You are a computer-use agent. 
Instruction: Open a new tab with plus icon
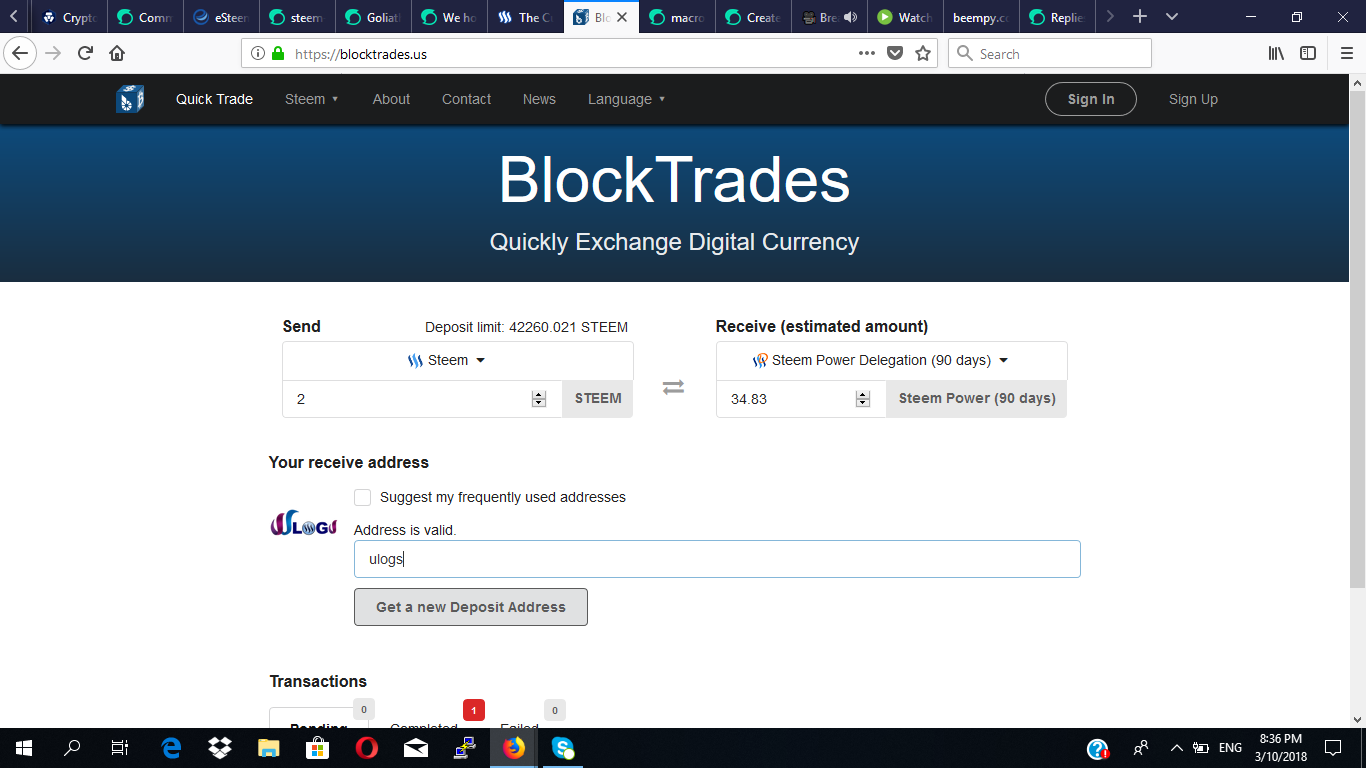click(1140, 17)
